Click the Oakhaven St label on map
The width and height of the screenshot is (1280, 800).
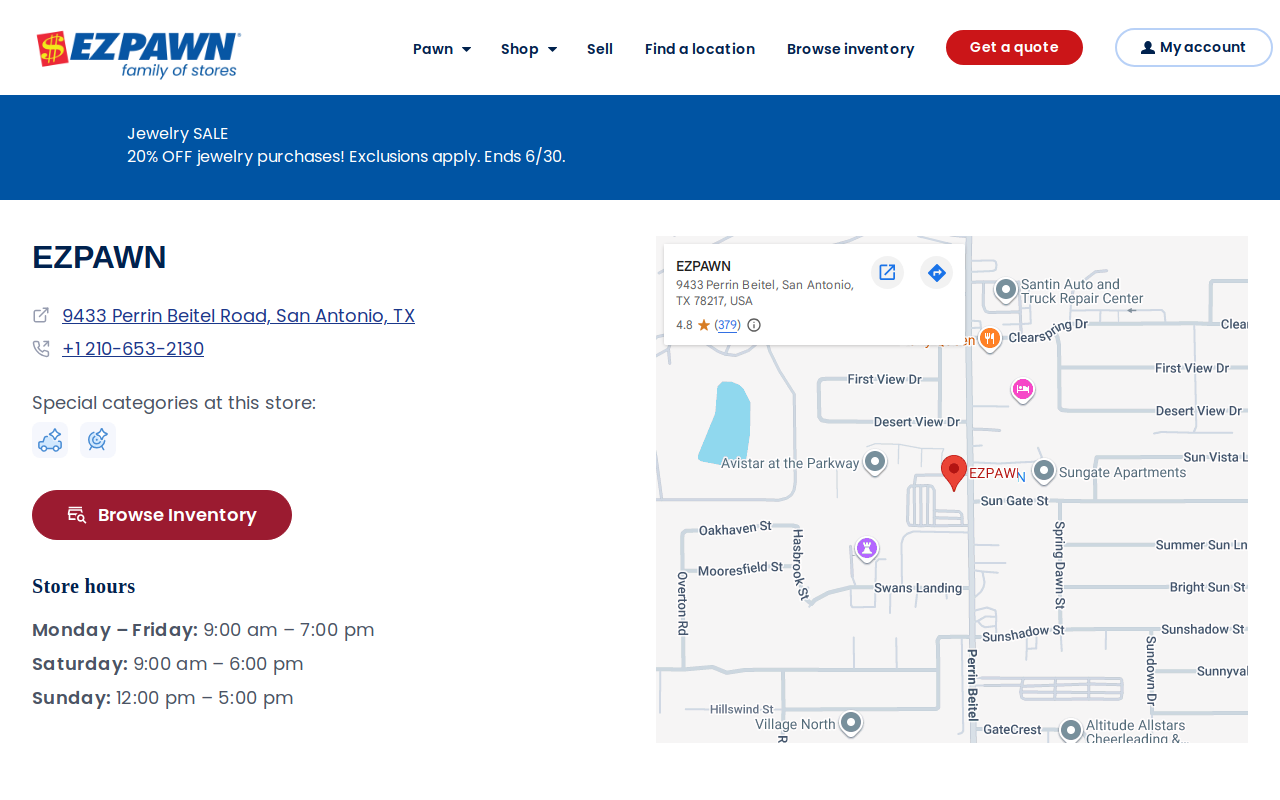click(x=735, y=528)
